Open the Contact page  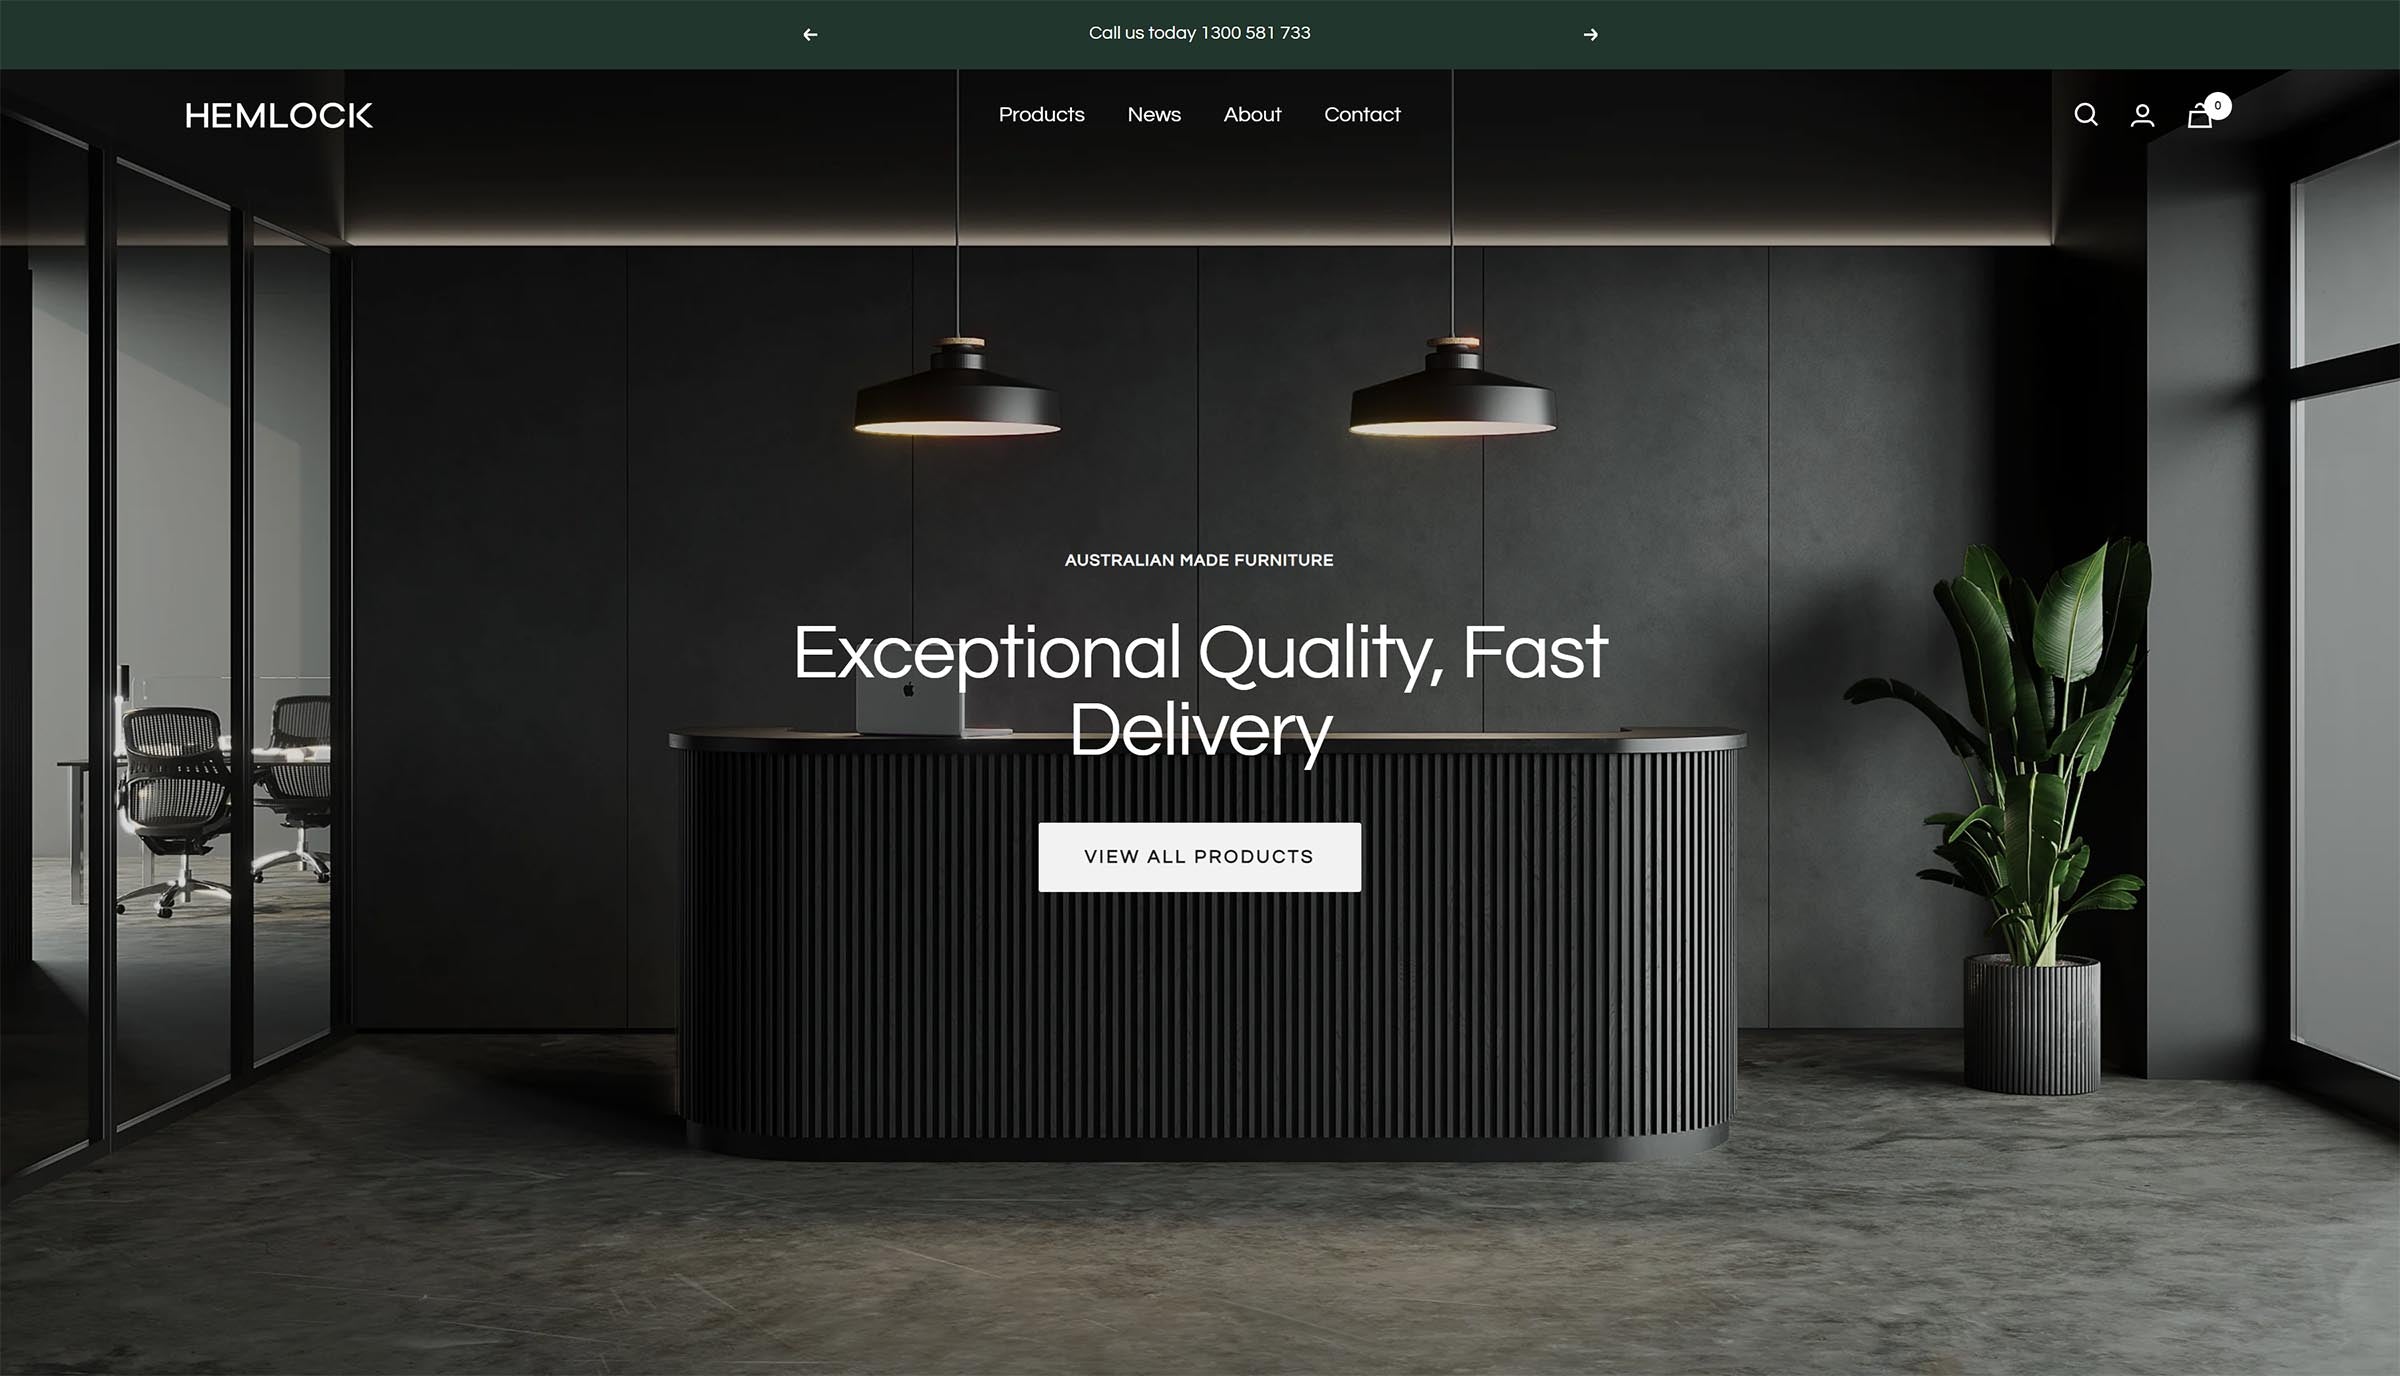(x=1362, y=114)
